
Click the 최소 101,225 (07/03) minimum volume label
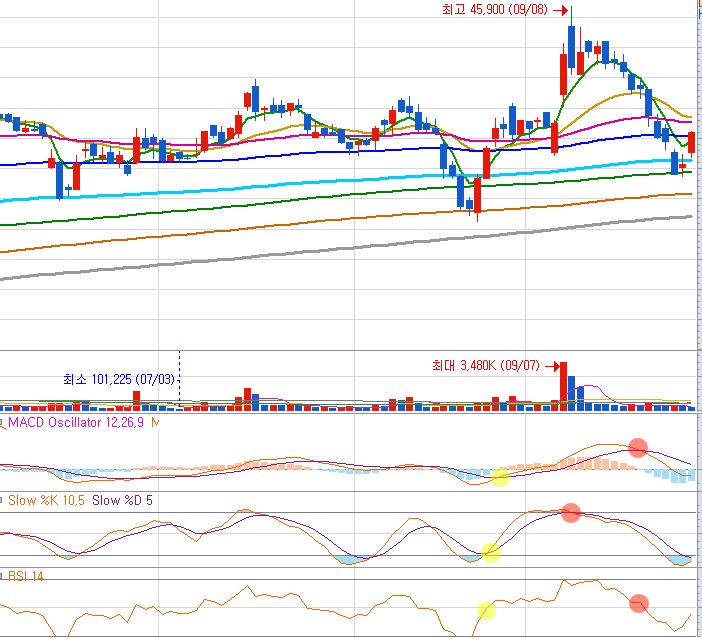click(x=119, y=380)
